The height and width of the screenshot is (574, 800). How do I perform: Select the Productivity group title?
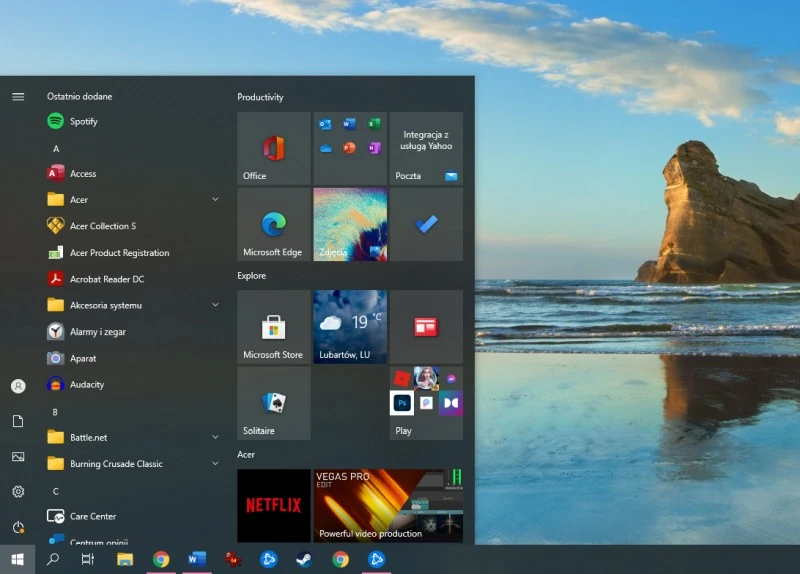(260, 97)
